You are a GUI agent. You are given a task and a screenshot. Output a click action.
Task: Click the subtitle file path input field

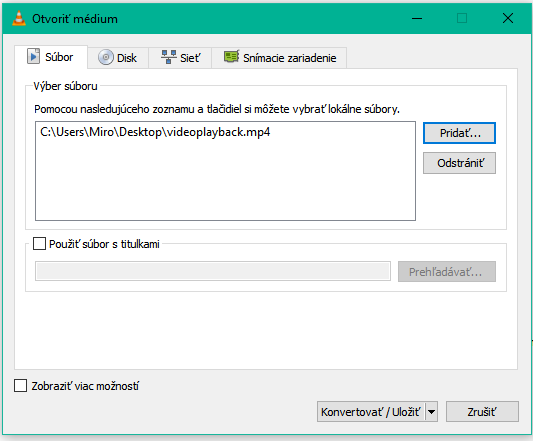[x=213, y=271]
